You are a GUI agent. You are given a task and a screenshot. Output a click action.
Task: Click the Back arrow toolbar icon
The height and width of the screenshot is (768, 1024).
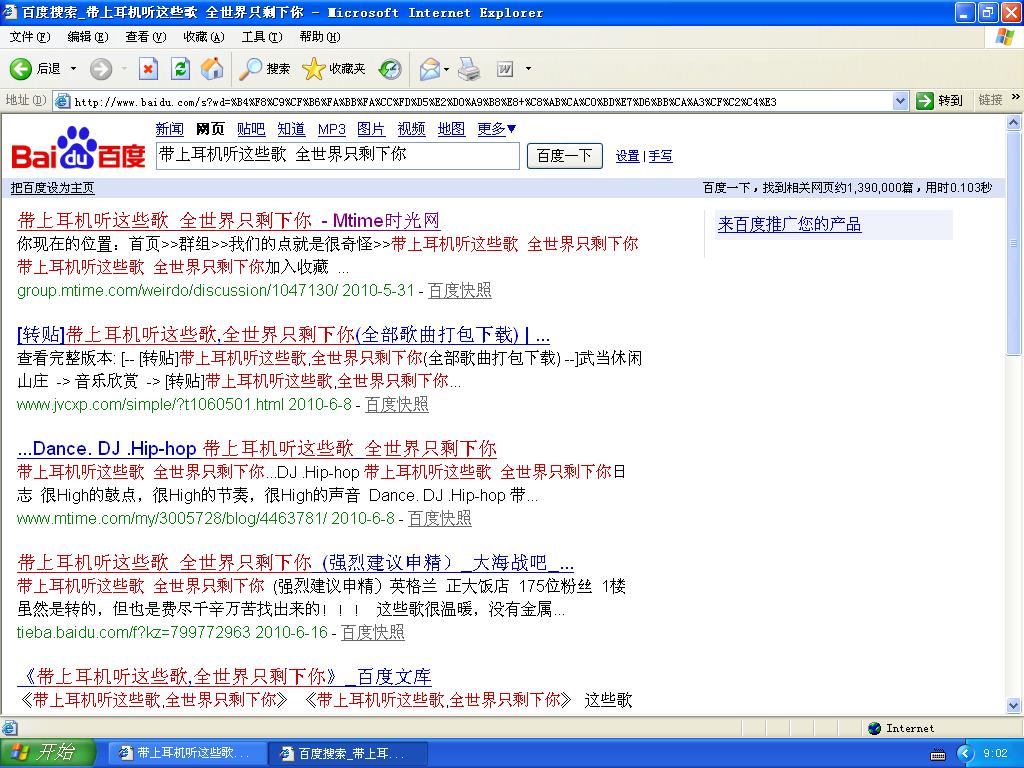20,69
